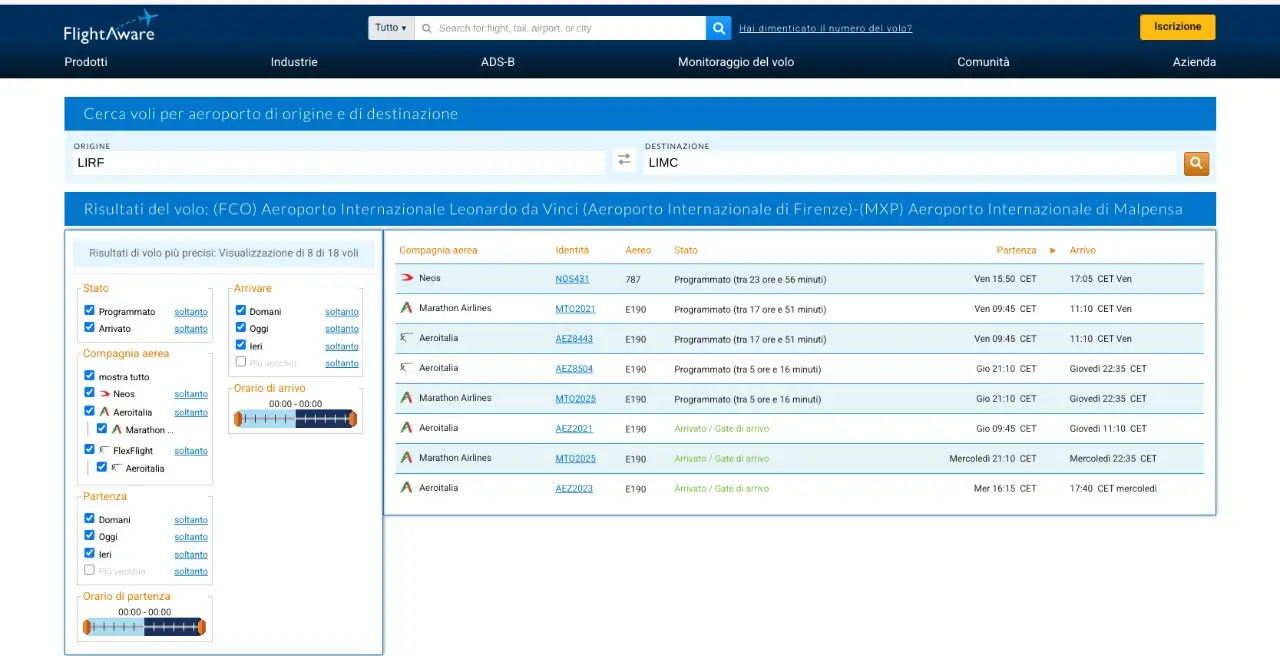Image resolution: width=1280 pixels, height=656 pixels.
Task: Click the blue magnifier search button
Action: [718, 28]
